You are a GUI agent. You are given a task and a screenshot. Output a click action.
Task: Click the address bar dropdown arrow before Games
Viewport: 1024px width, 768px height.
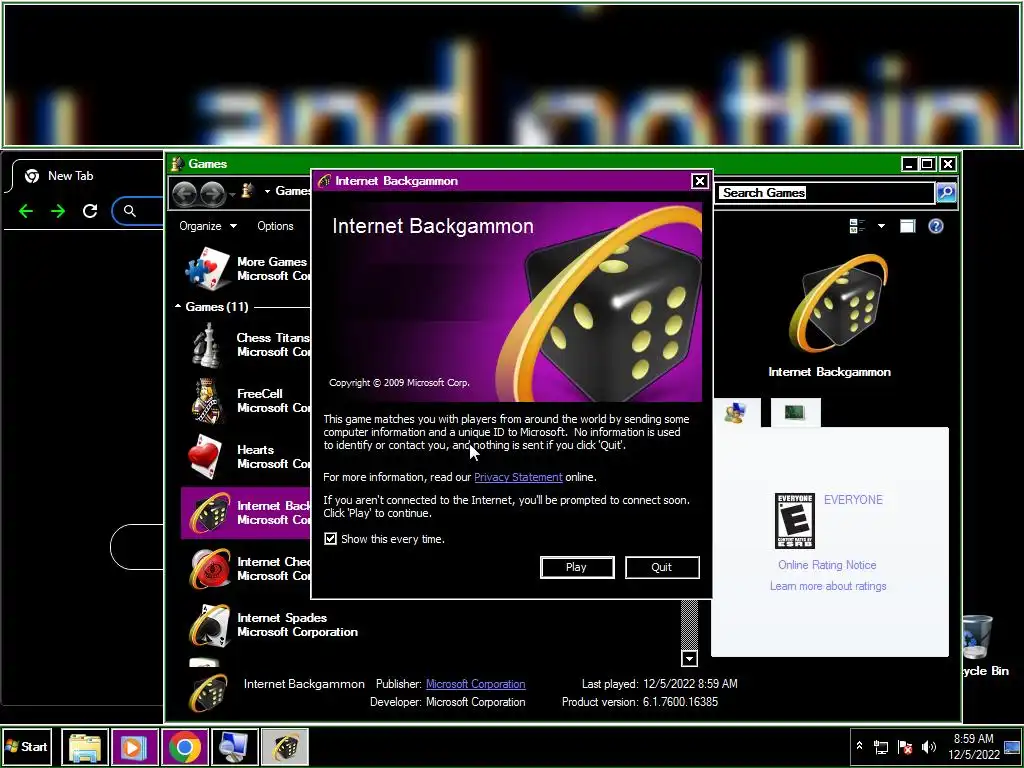[x=267, y=191]
